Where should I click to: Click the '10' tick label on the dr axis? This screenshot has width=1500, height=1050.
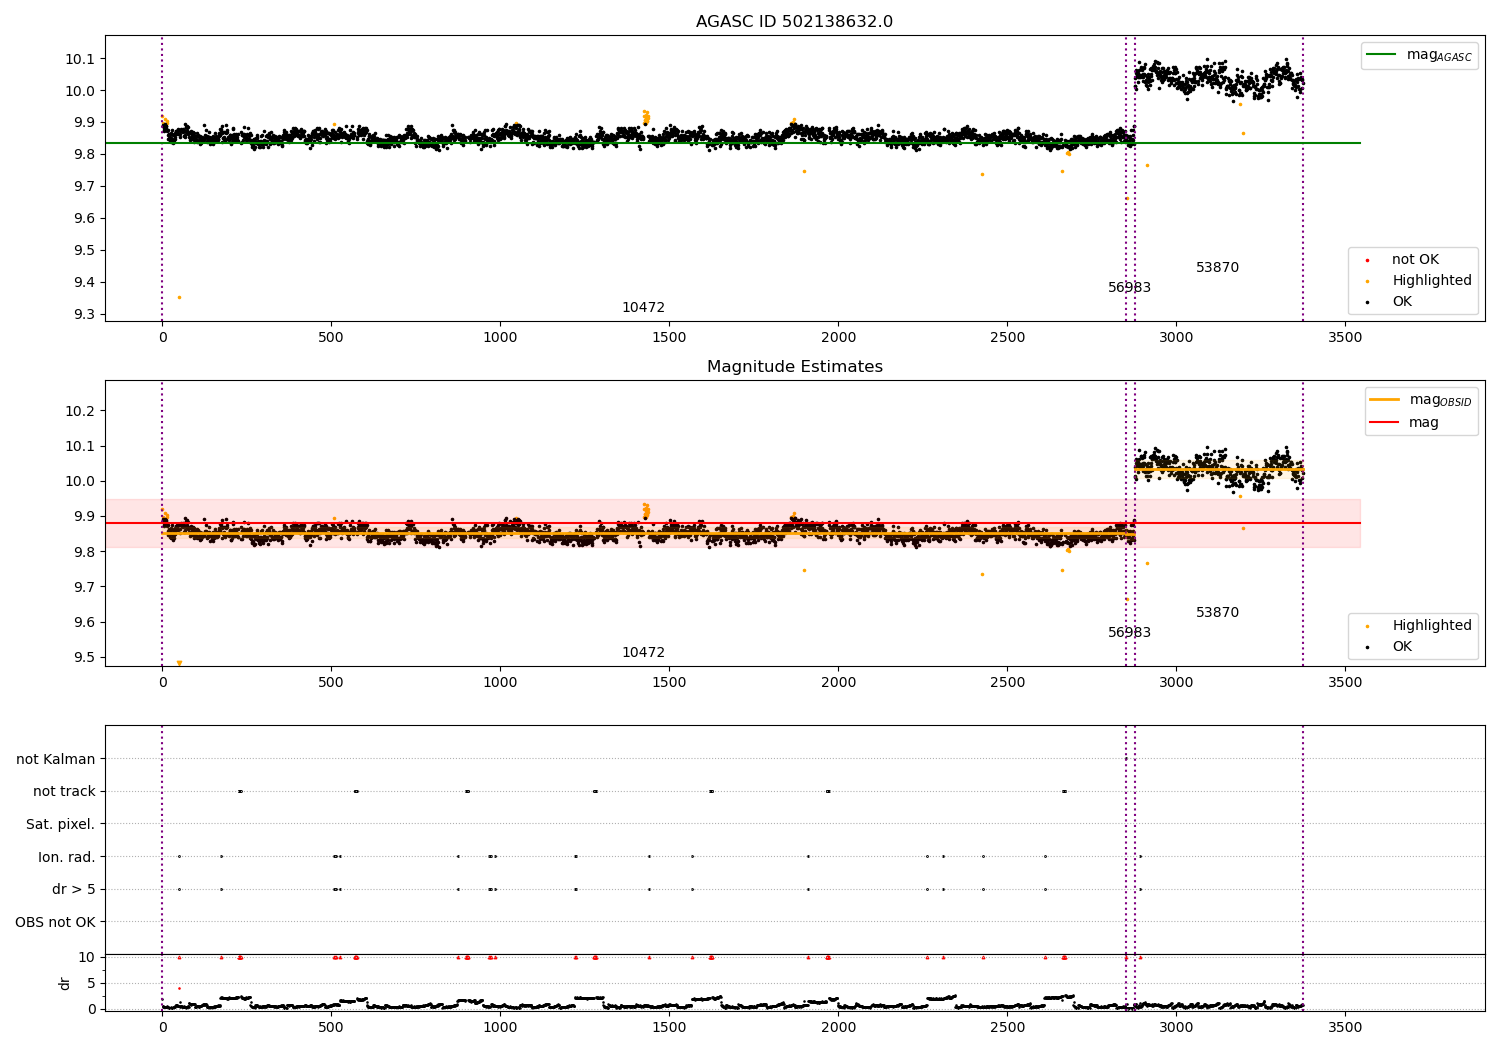point(87,958)
